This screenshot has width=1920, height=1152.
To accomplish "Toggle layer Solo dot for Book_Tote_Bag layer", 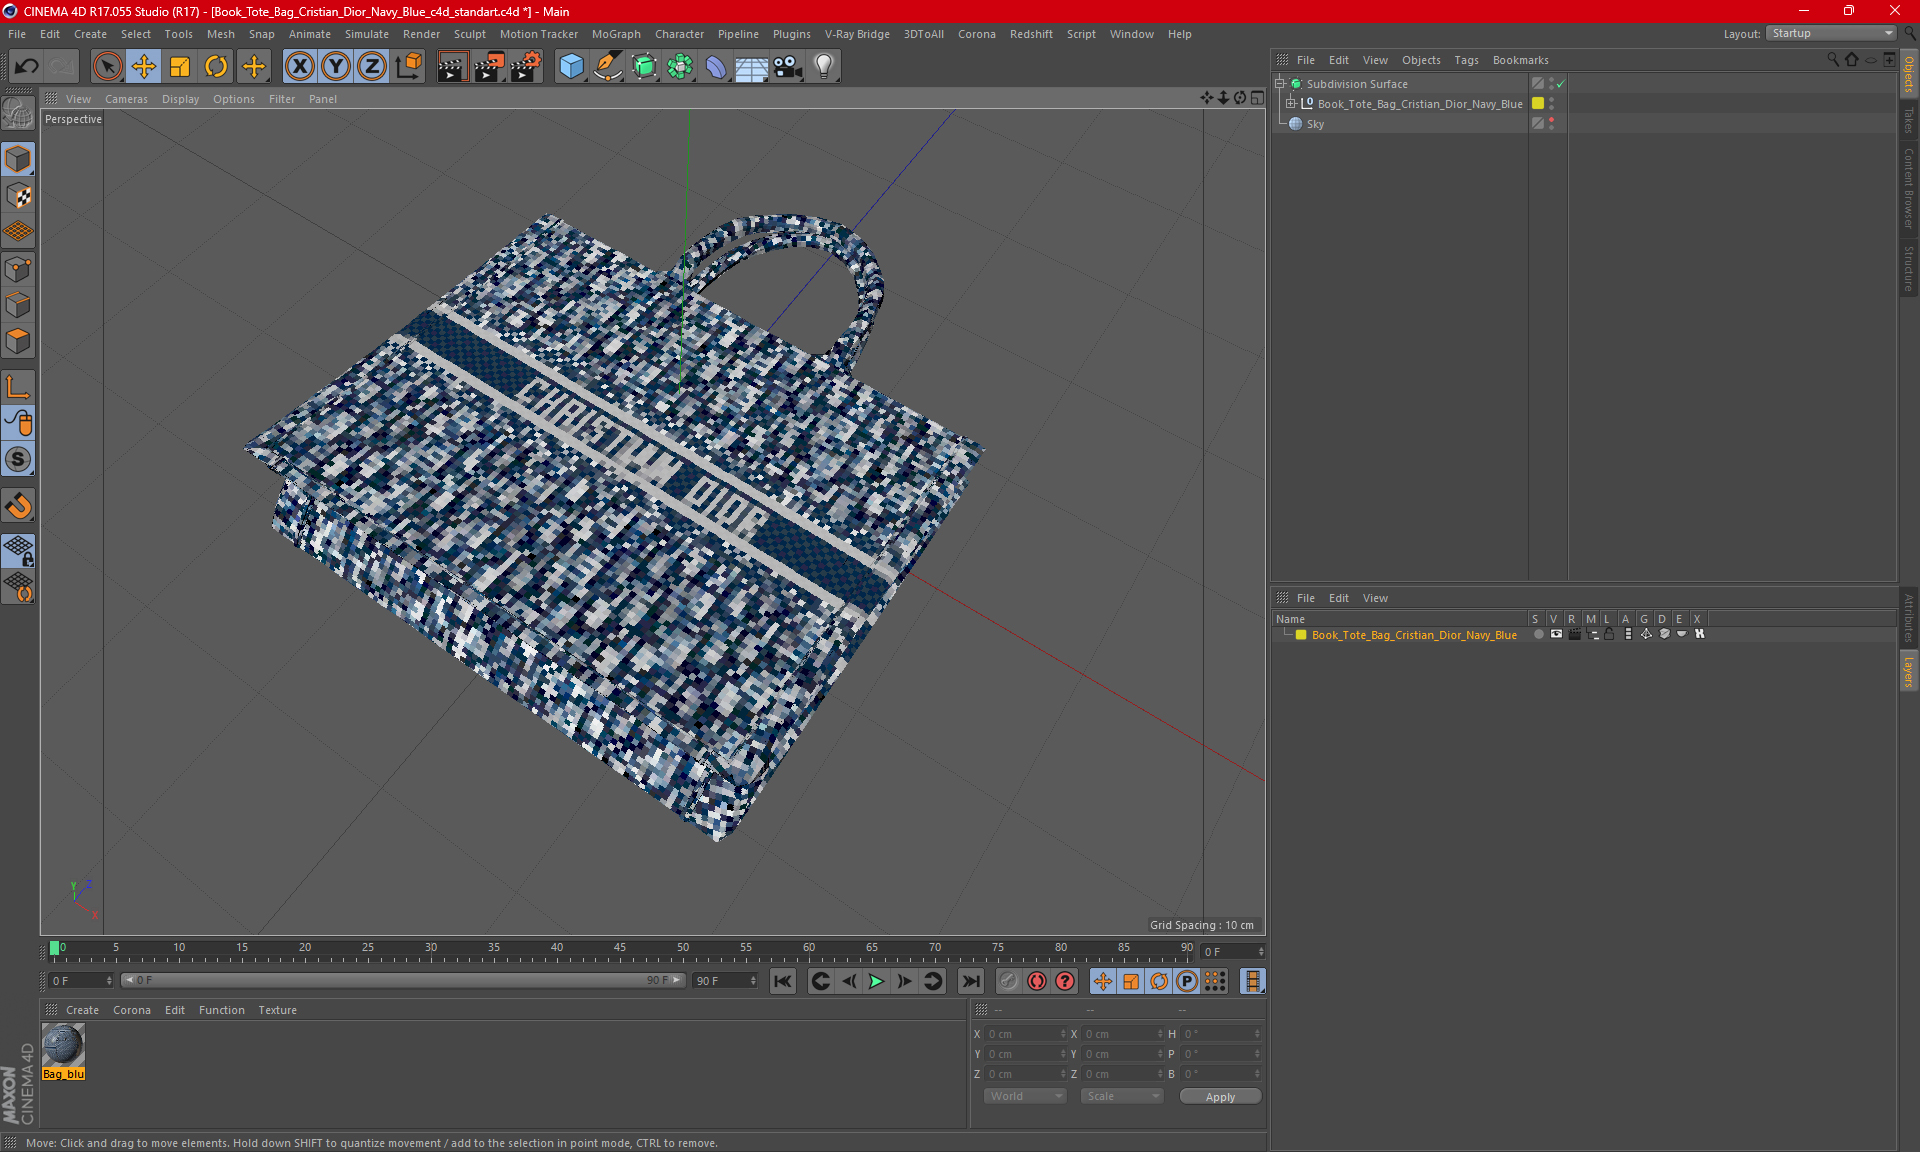I will pyautogui.click(x=1538, y=635).
